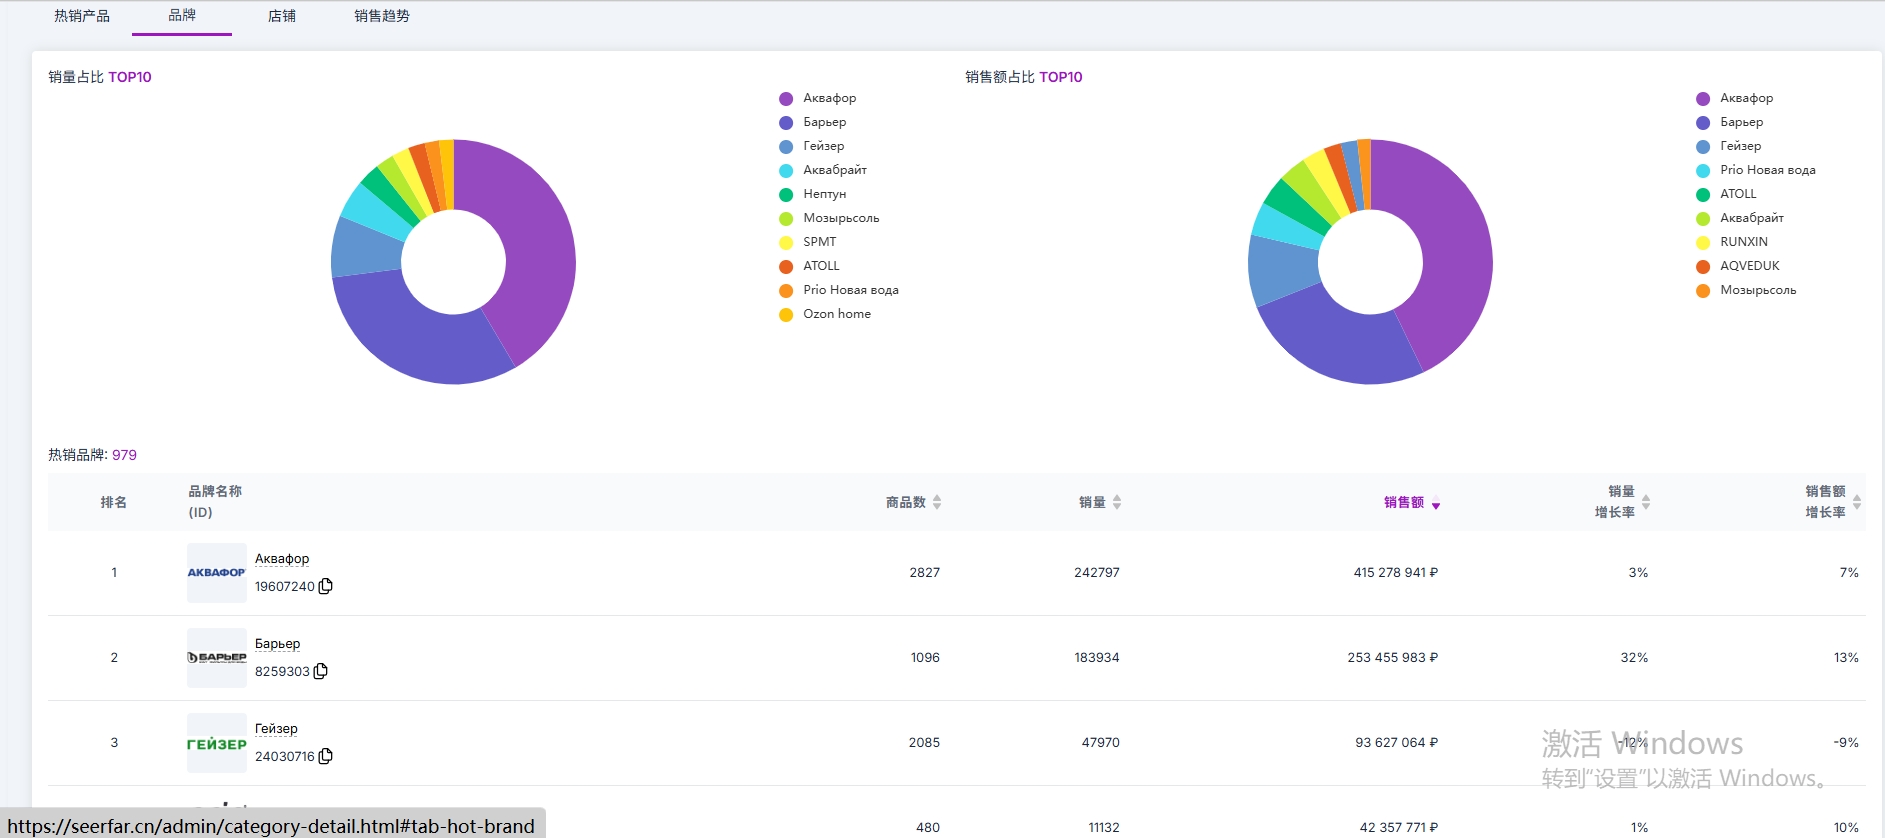Hide Аквабрайт in the 销售额占比 legend
The height and width of the screenshot is (838, 1885).
[1740, 218]
